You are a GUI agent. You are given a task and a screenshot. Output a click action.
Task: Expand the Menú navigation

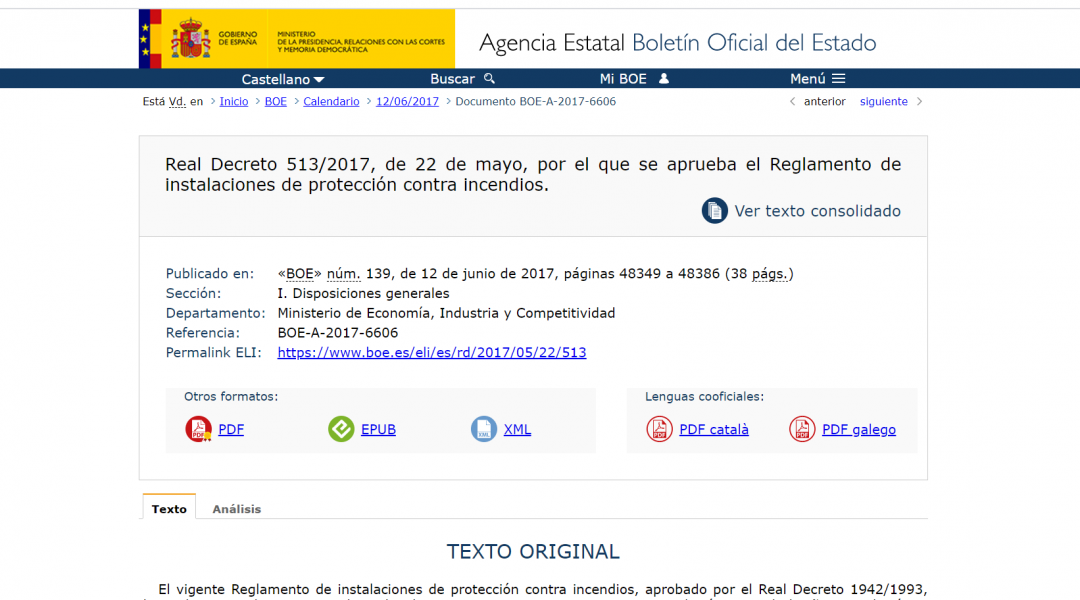[x=818, y=79]
